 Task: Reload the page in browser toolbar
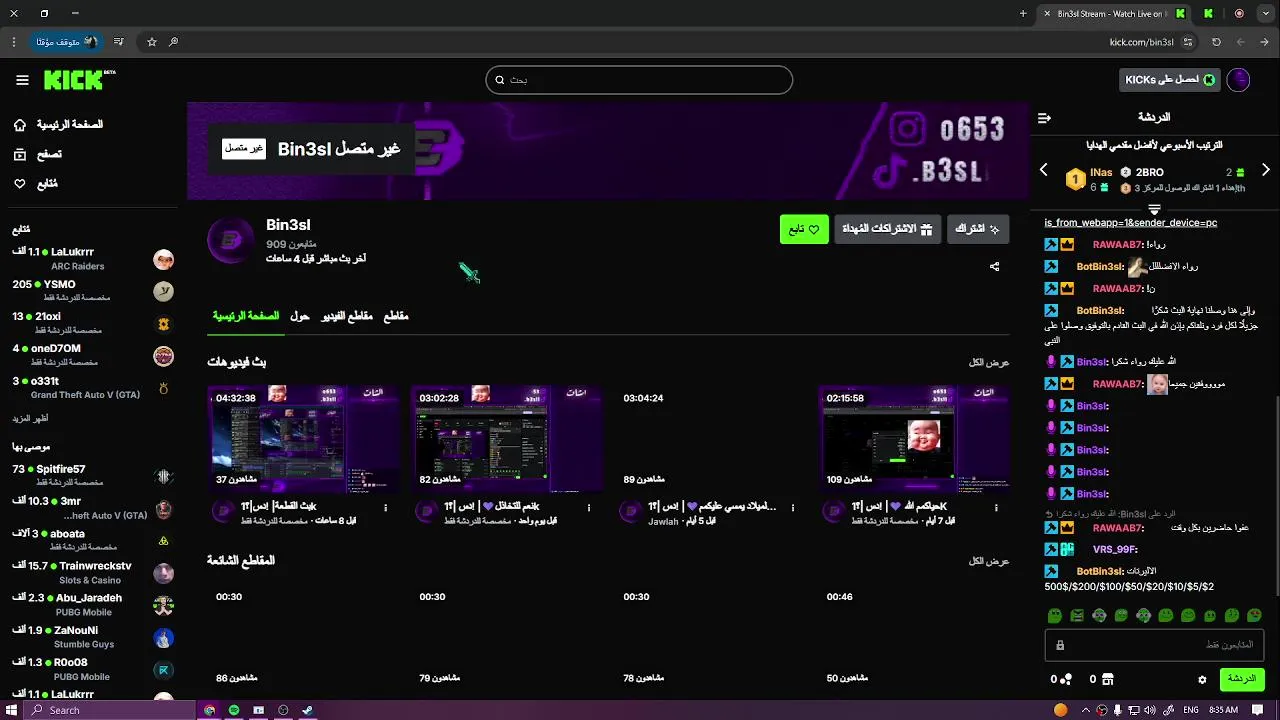tap(1216, 42)
